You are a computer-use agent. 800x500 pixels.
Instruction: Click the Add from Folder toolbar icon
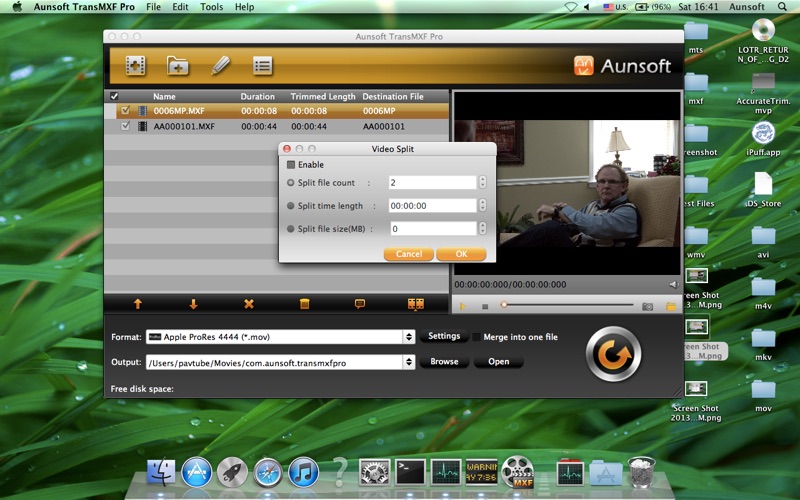pos(178,66)
